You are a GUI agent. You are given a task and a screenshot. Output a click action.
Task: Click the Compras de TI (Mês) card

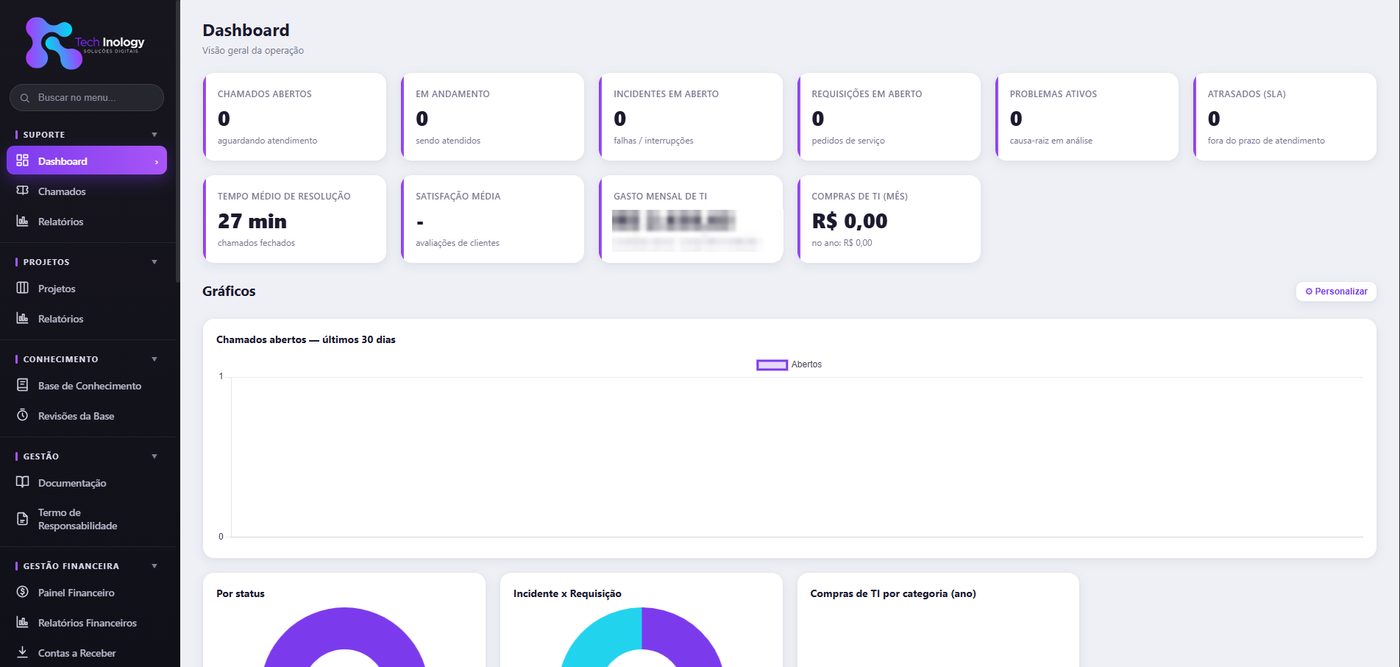[x=888, y=219]
